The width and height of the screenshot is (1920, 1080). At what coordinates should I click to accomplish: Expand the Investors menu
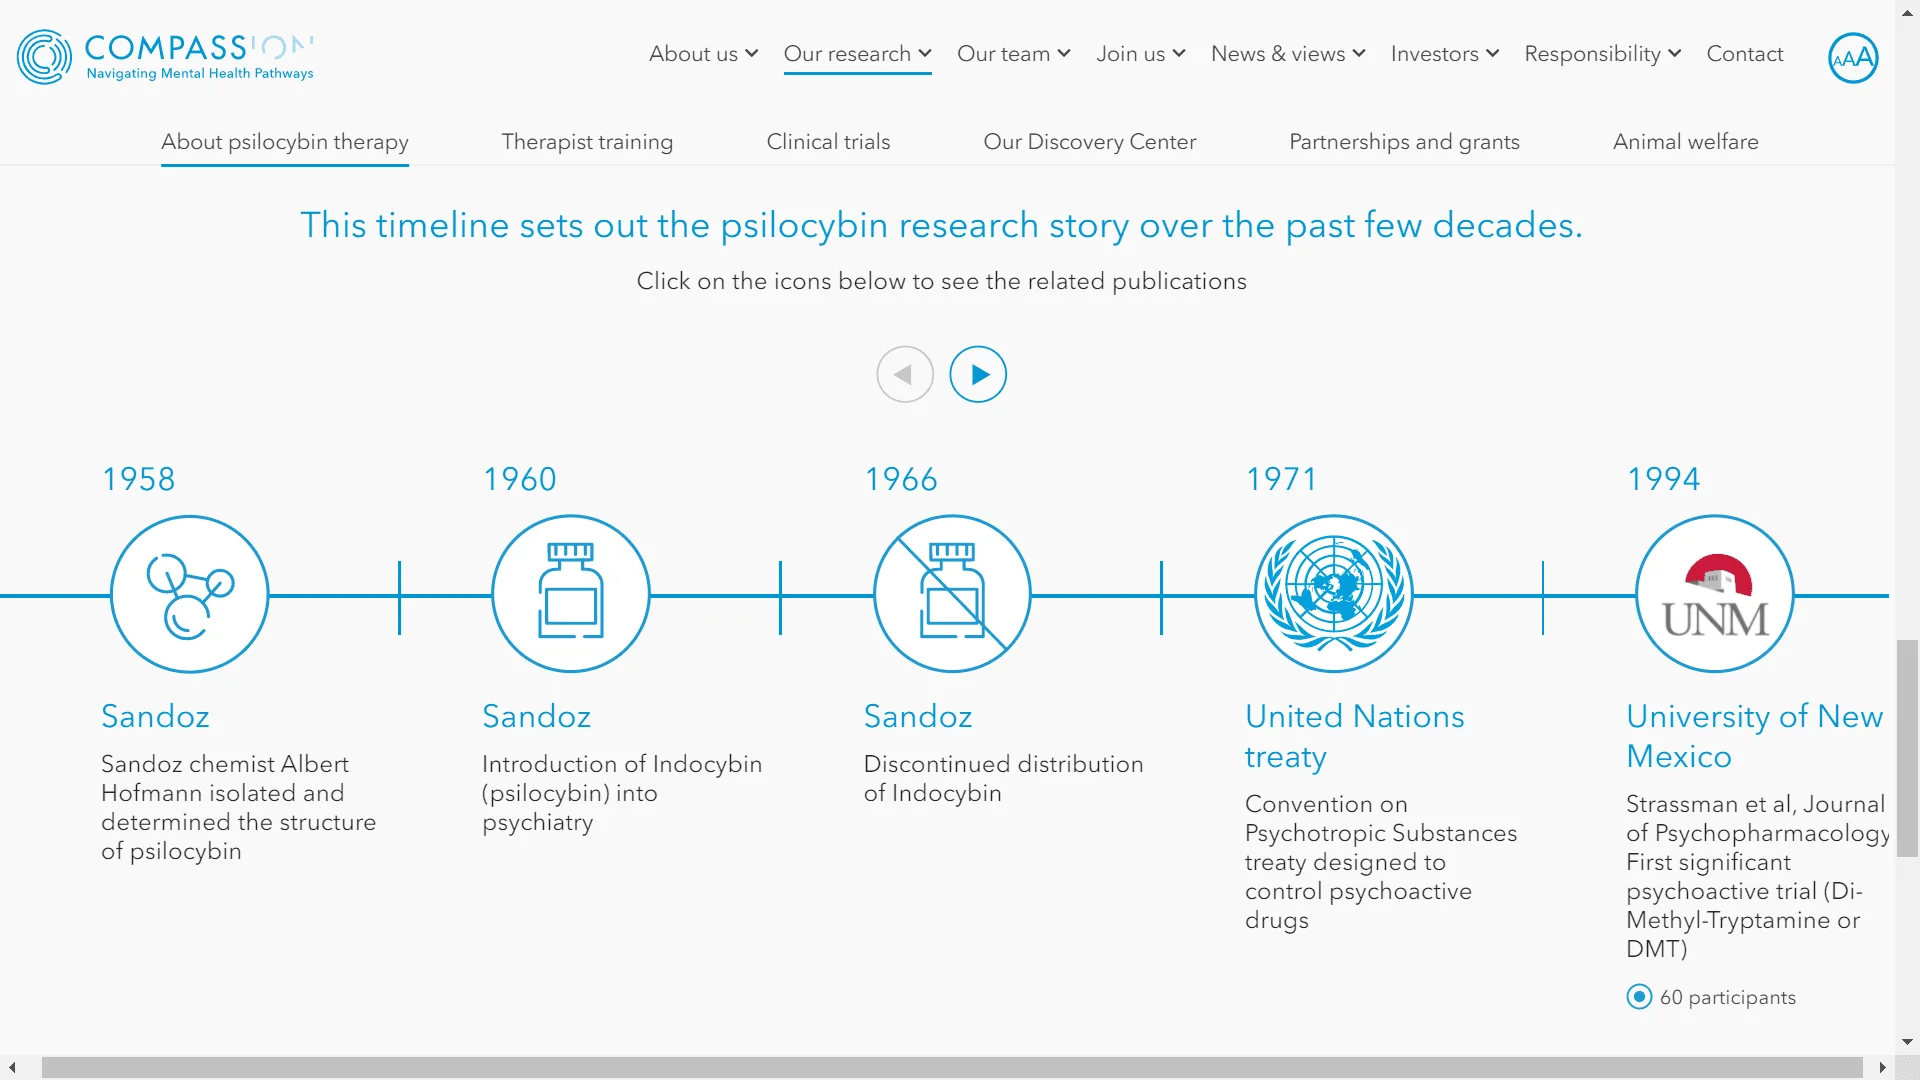click(x=1444, y=54)
